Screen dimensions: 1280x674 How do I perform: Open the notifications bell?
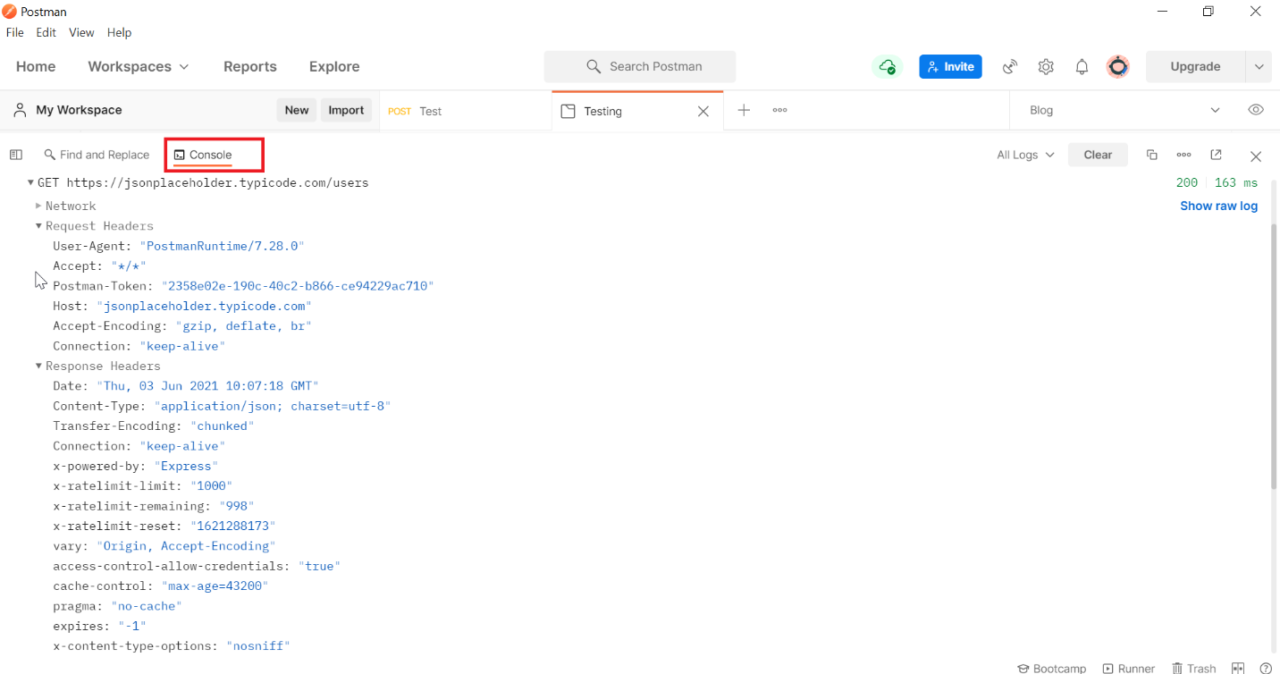pos(1081,66)
